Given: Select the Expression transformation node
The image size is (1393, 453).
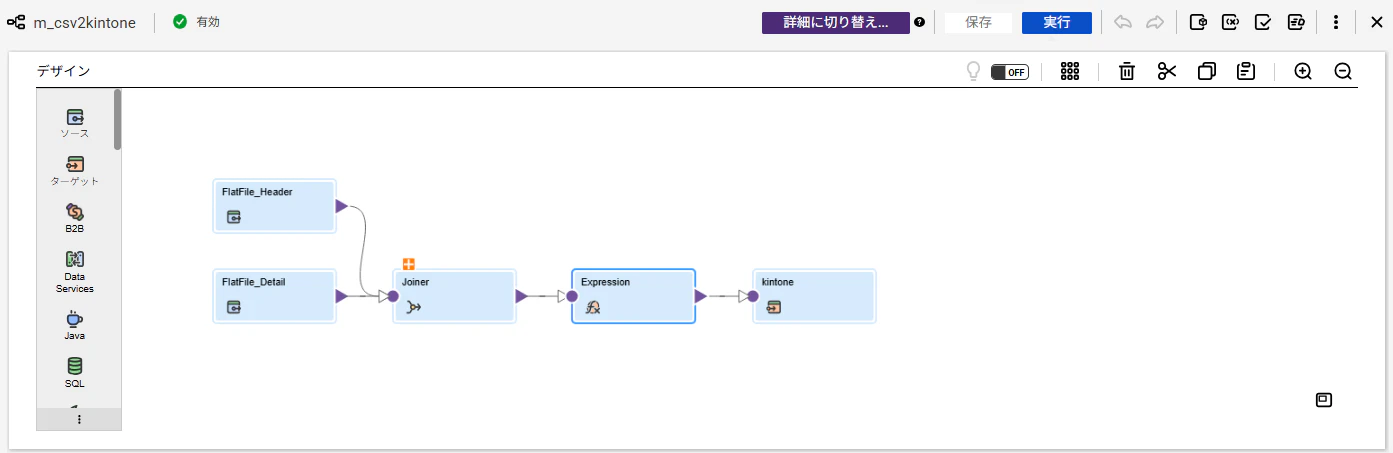Looking at the screenshot, I should pos(634,296).
